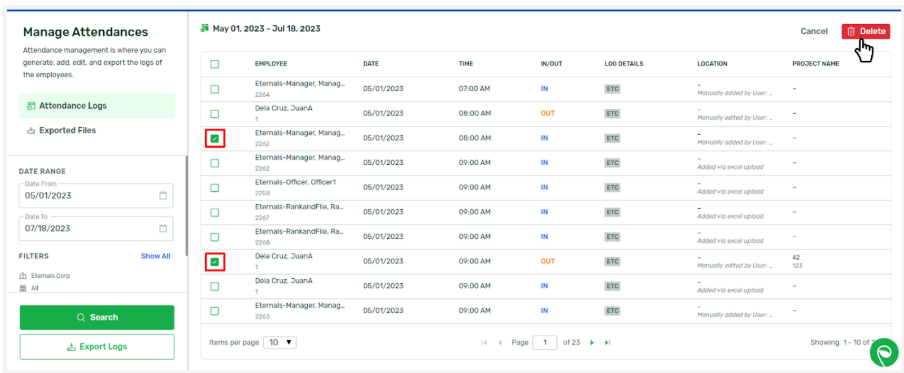Check the row for employee 2268
The image size is (904, 373).
[x=214, y=237]
